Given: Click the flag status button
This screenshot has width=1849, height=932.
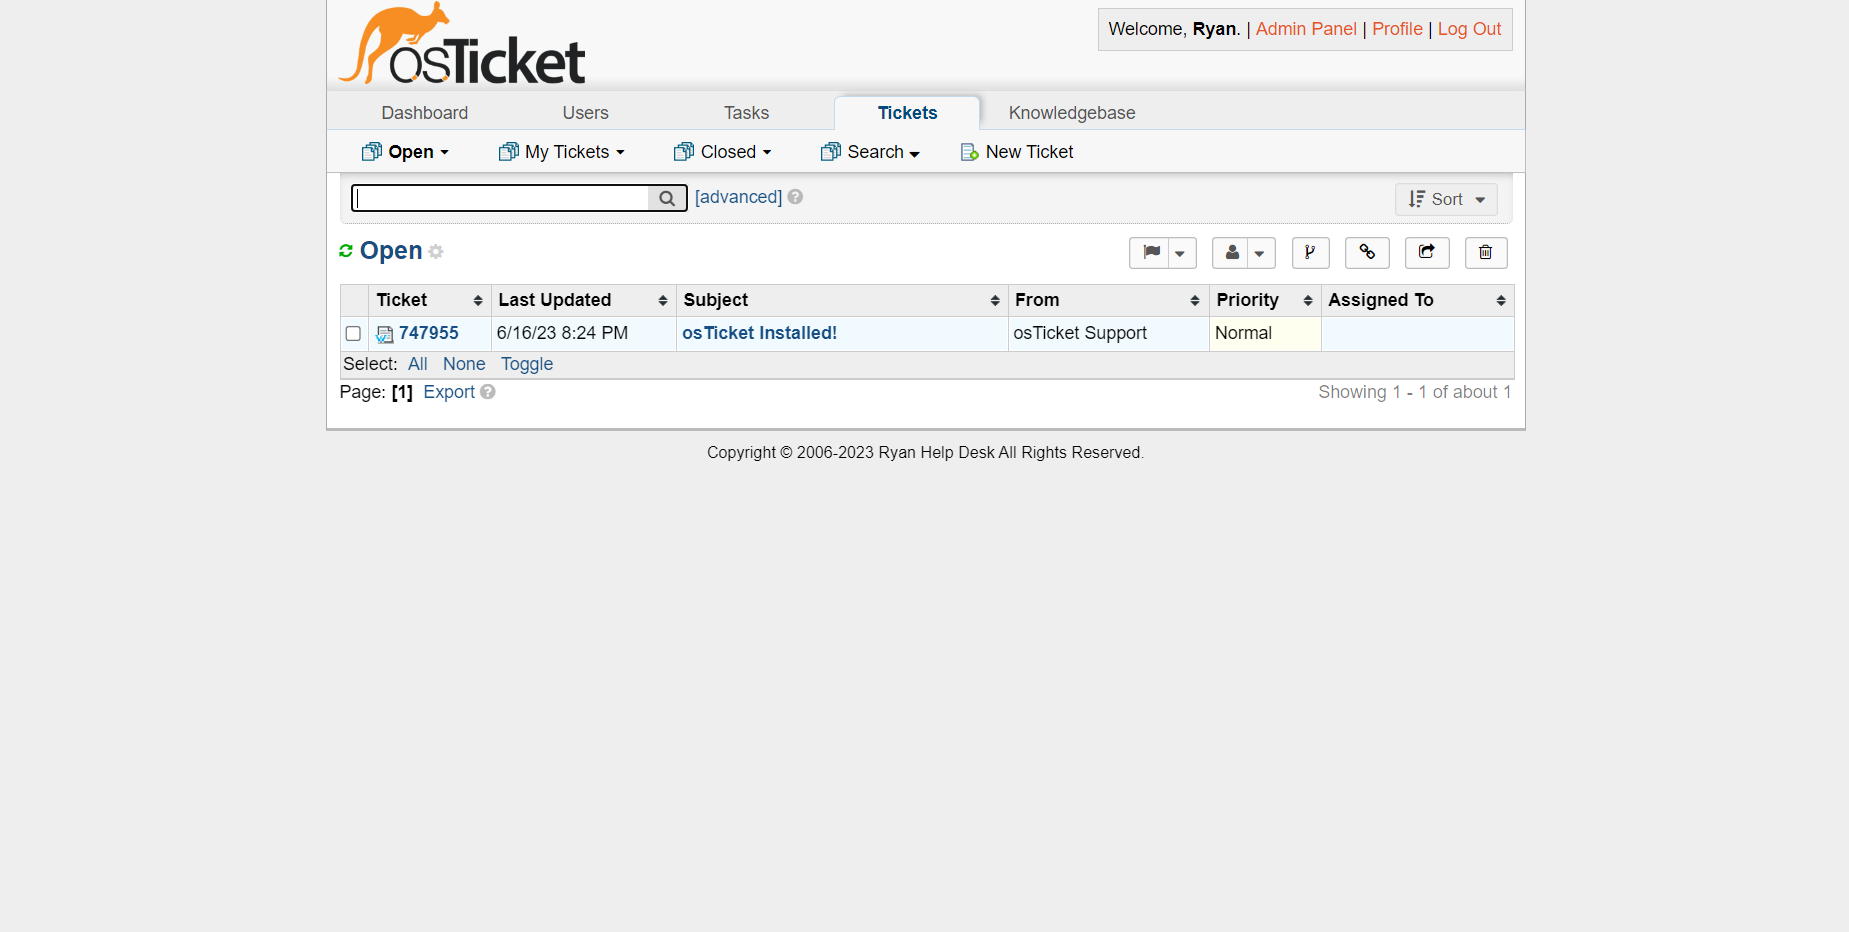Looking at the screenshot, I should [x=1150, y=253].
